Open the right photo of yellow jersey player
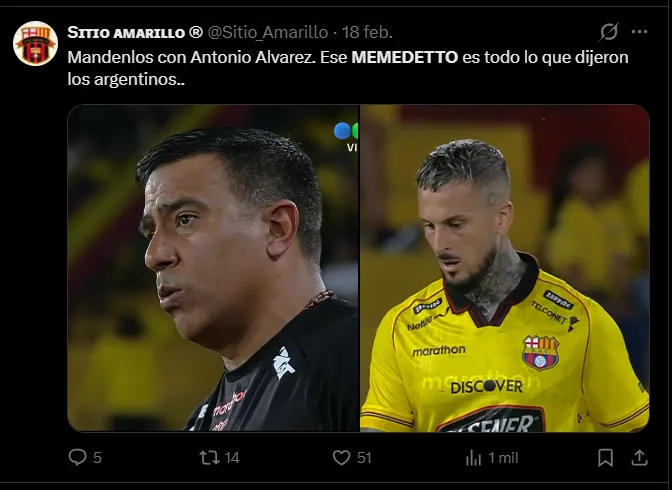The height and width of the screenshot is (490, 672). click(x=505, y=268)
